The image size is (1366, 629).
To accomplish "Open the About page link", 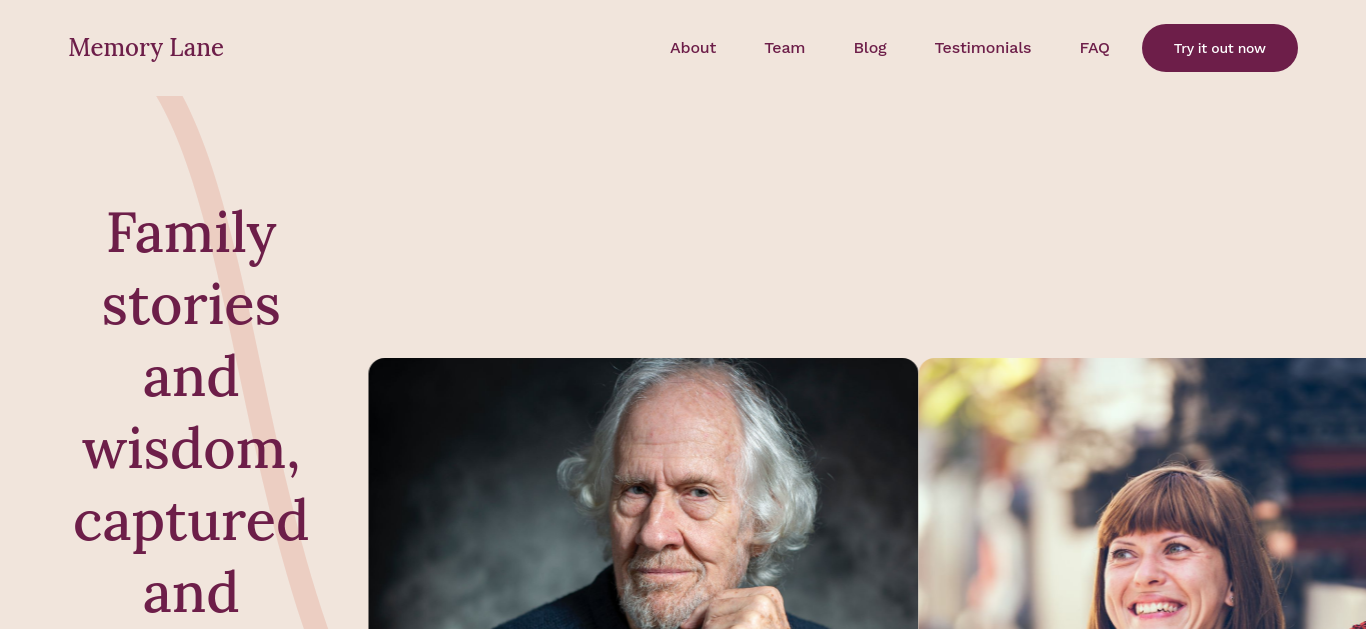I will (693, 48).
